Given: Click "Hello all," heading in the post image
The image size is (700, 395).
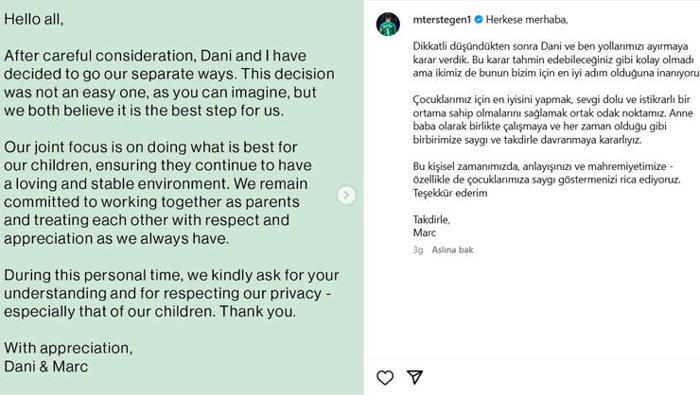Looking at the screenshot, I should [x=34, y=19].
